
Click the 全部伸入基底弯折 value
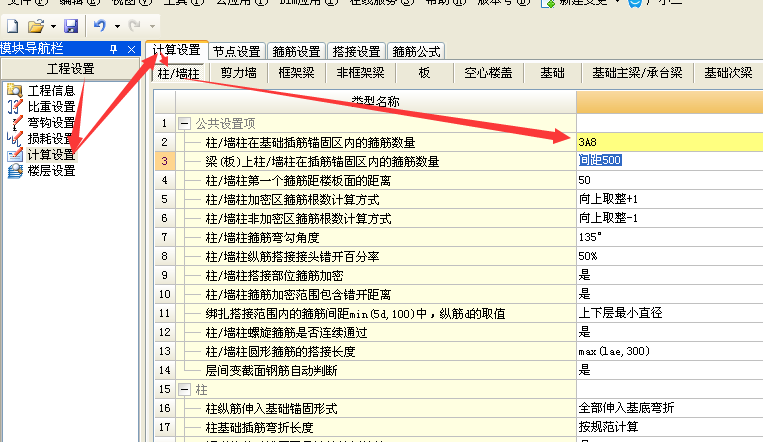(x=626, y=408)
